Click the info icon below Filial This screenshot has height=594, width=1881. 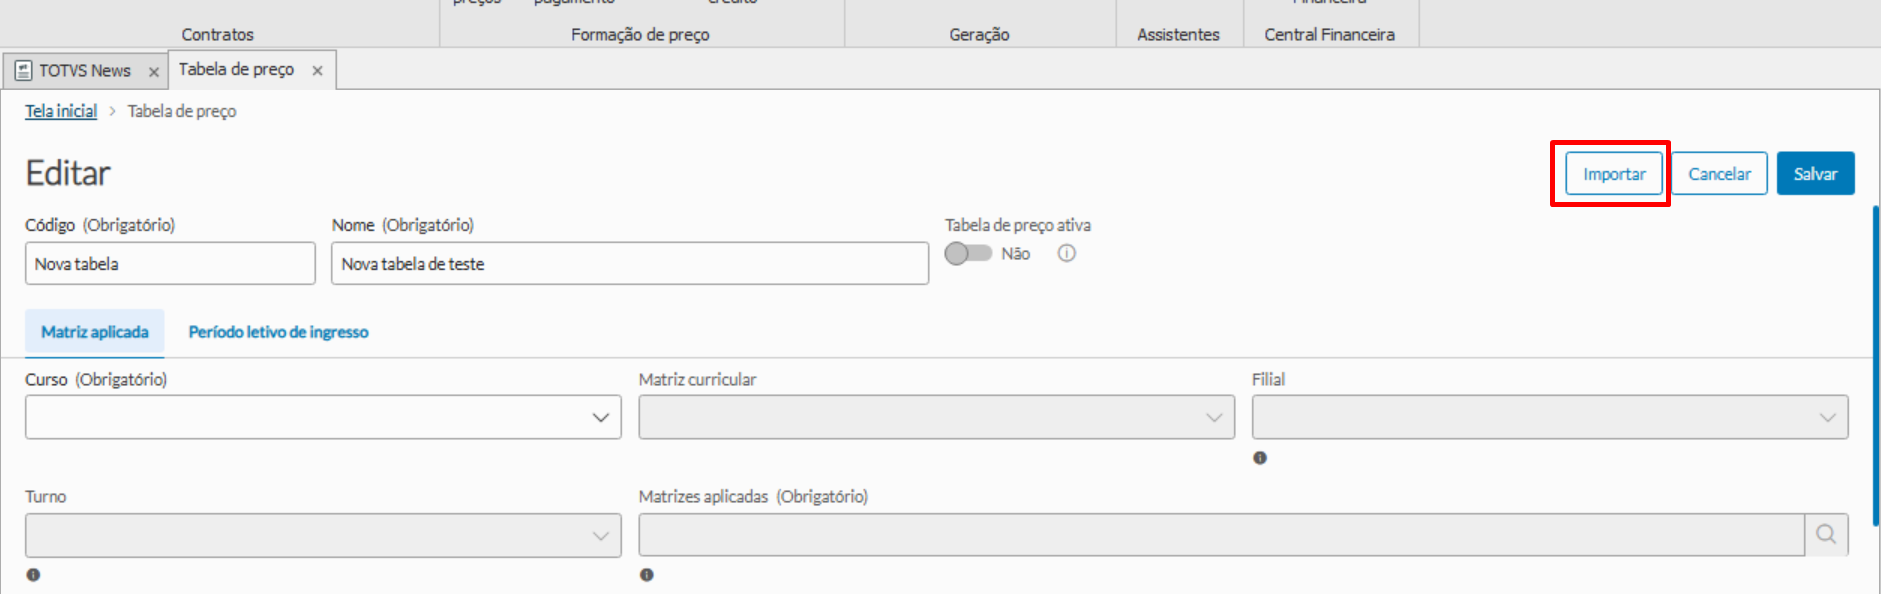(1260, 458)
